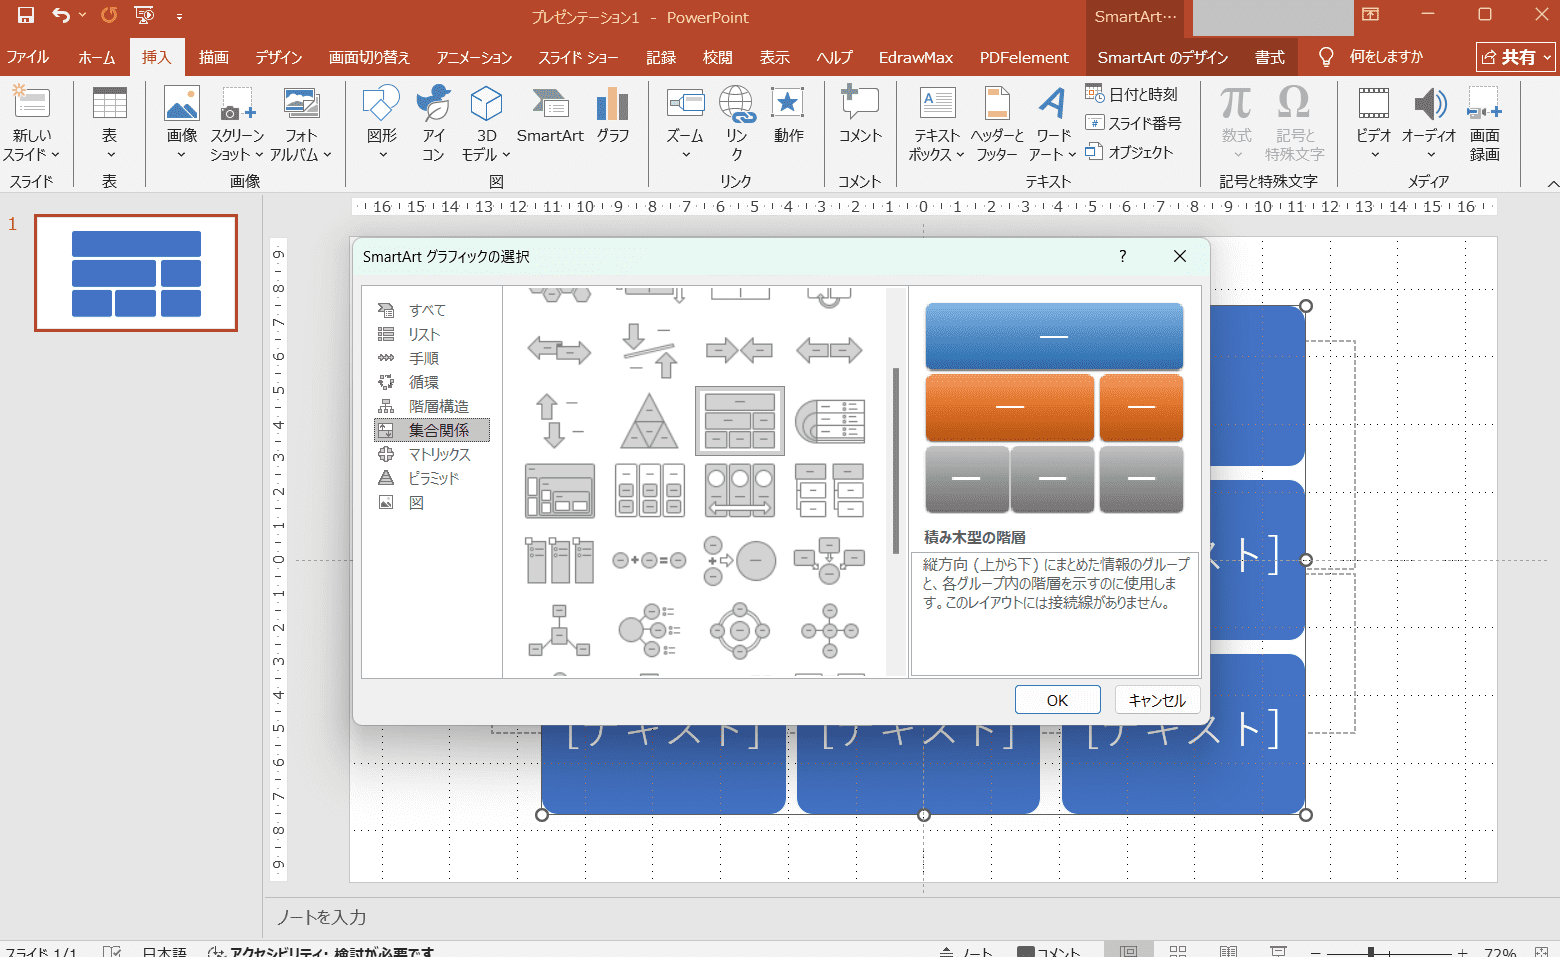Click キャンセル to dismiss the dialog
This screenshot has width=1560, height=957.
point(1157,700)
